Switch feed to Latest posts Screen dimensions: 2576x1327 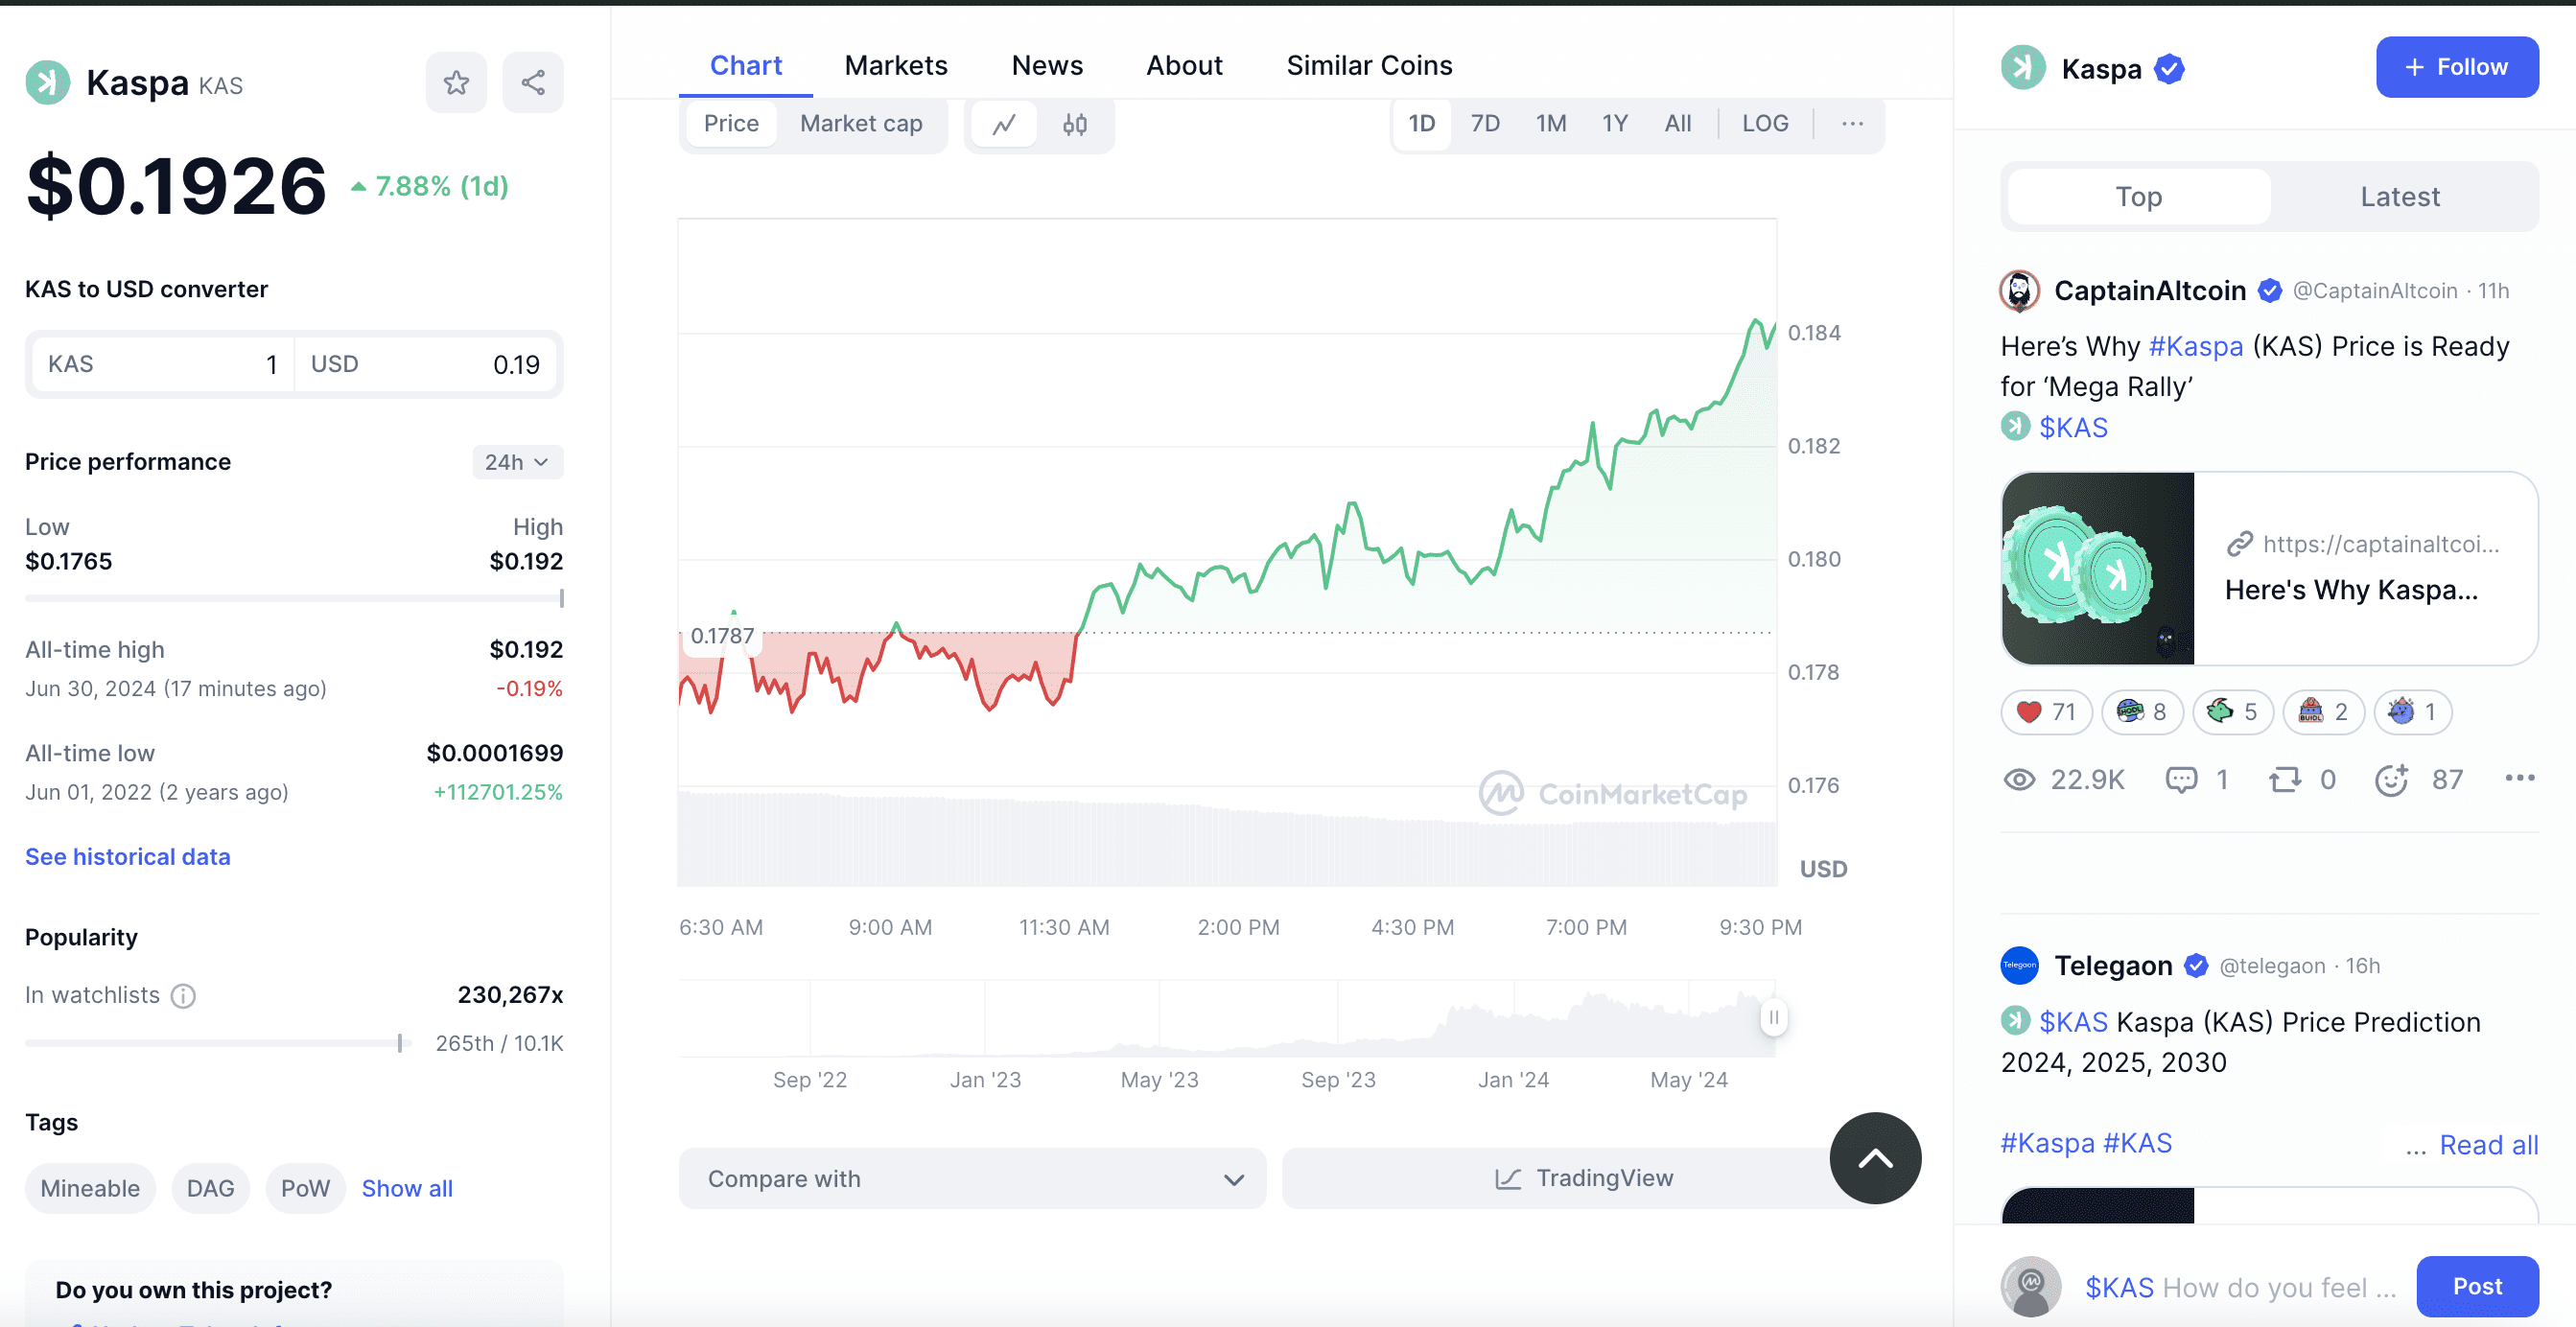tap(2400, 197)
